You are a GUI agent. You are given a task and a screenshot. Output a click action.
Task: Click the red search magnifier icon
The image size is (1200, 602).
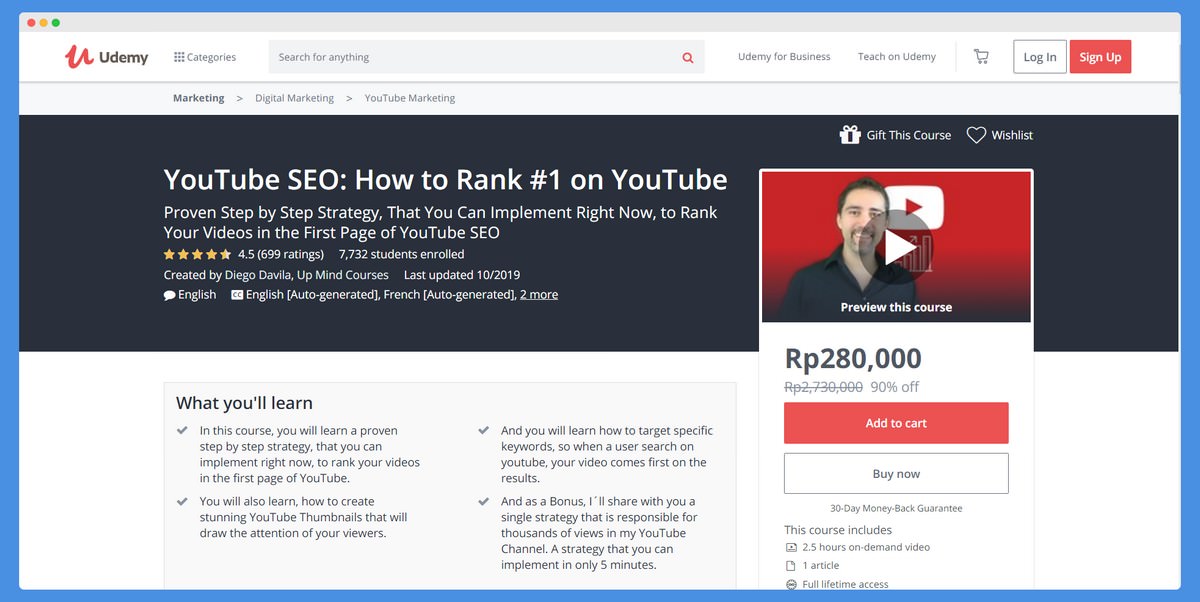coord(688,58)
